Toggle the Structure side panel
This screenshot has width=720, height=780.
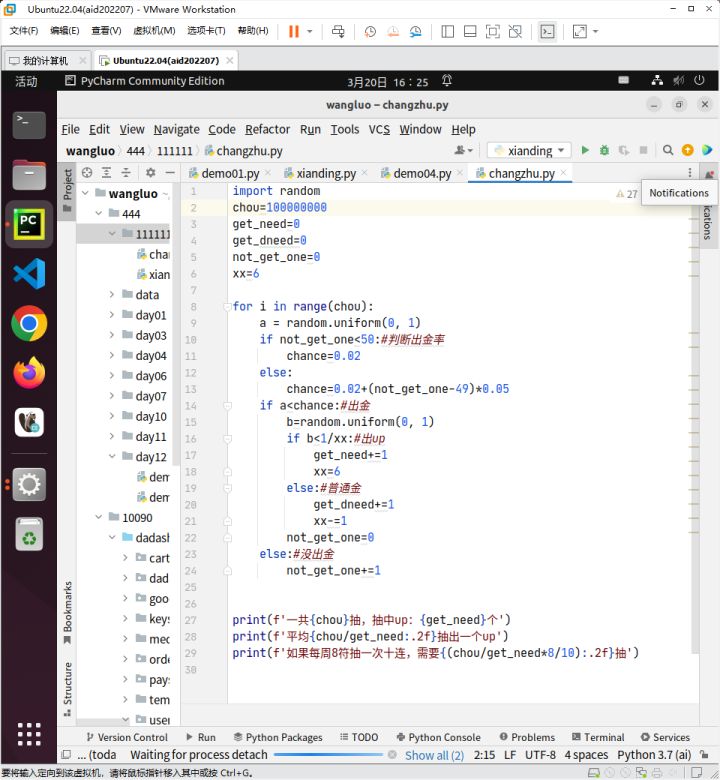68,684
